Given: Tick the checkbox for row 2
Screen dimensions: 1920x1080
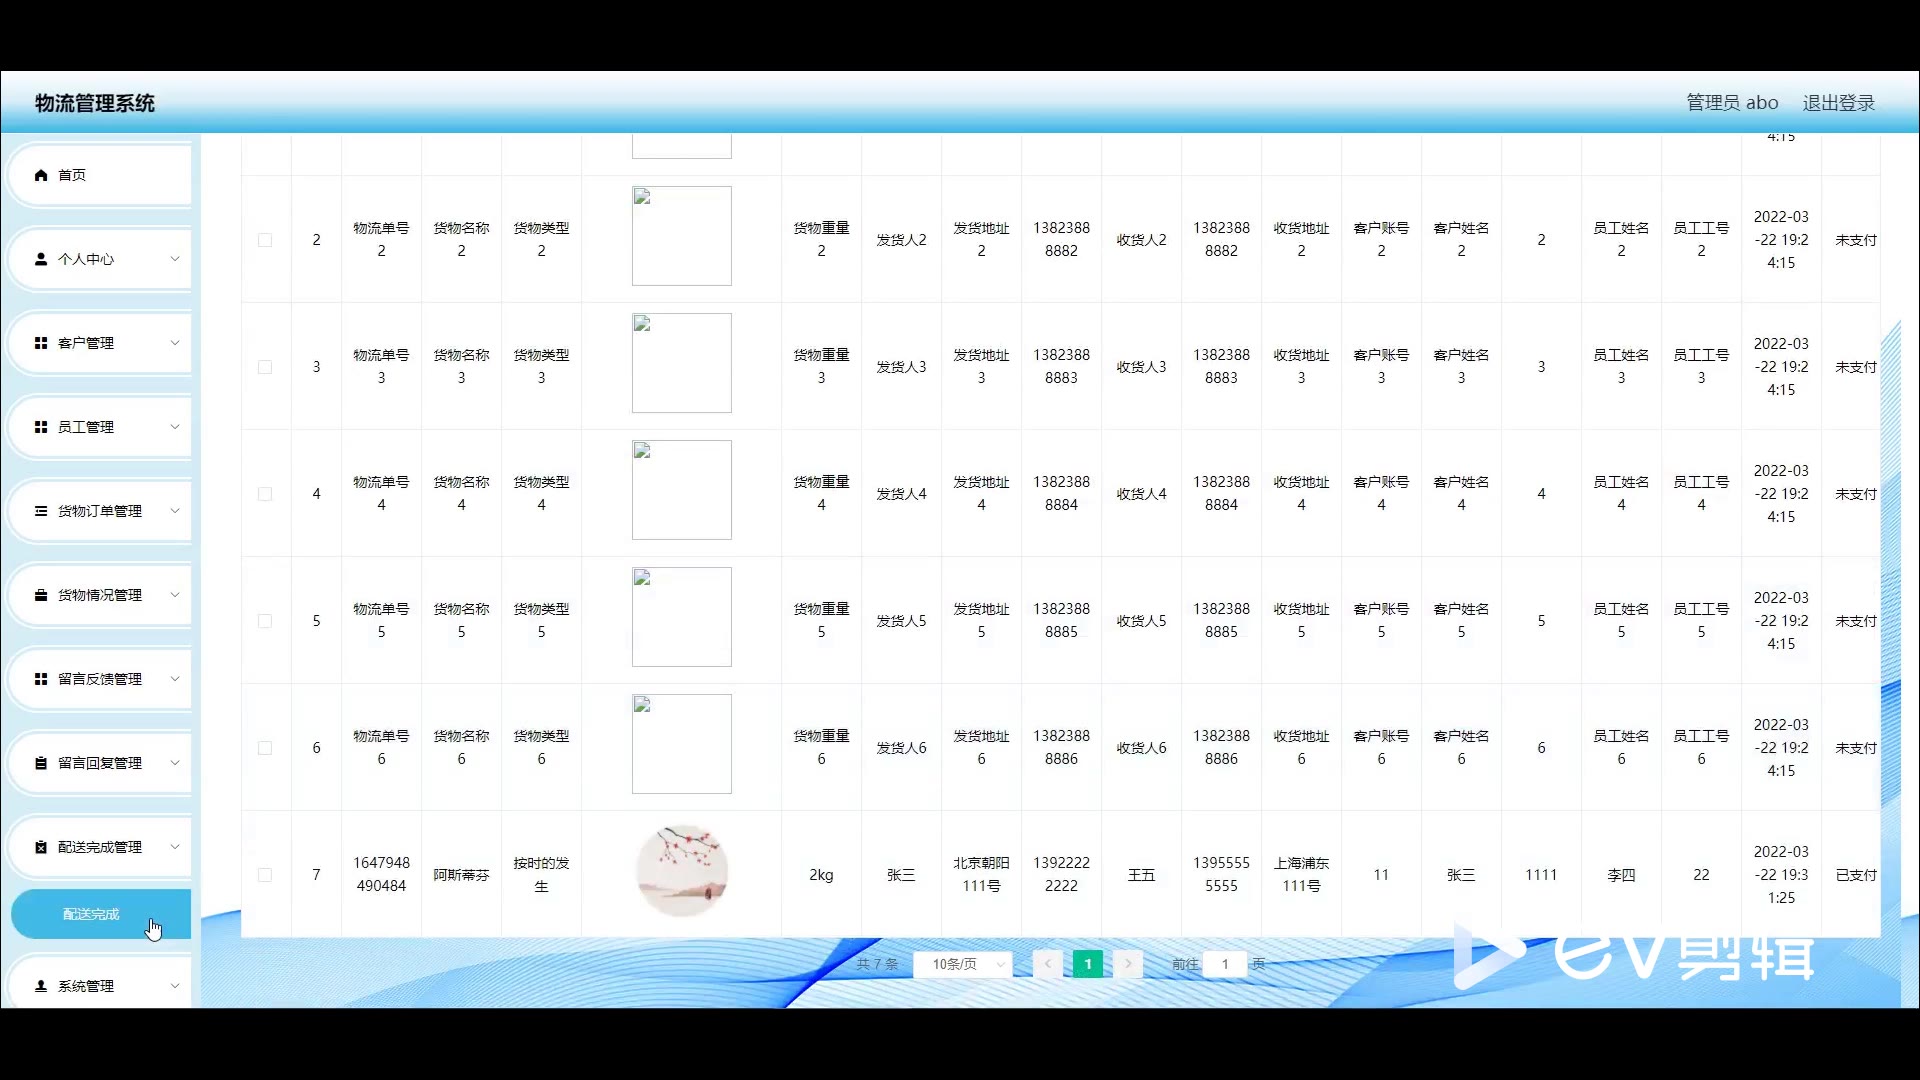Looking at the screenshot, I should 265,240.
